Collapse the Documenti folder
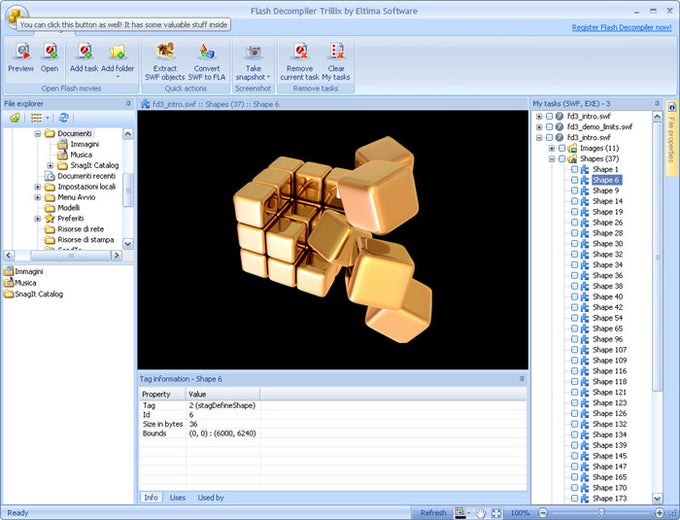The height and width of the screenshot is (520, 680). [x=38, y=133]
